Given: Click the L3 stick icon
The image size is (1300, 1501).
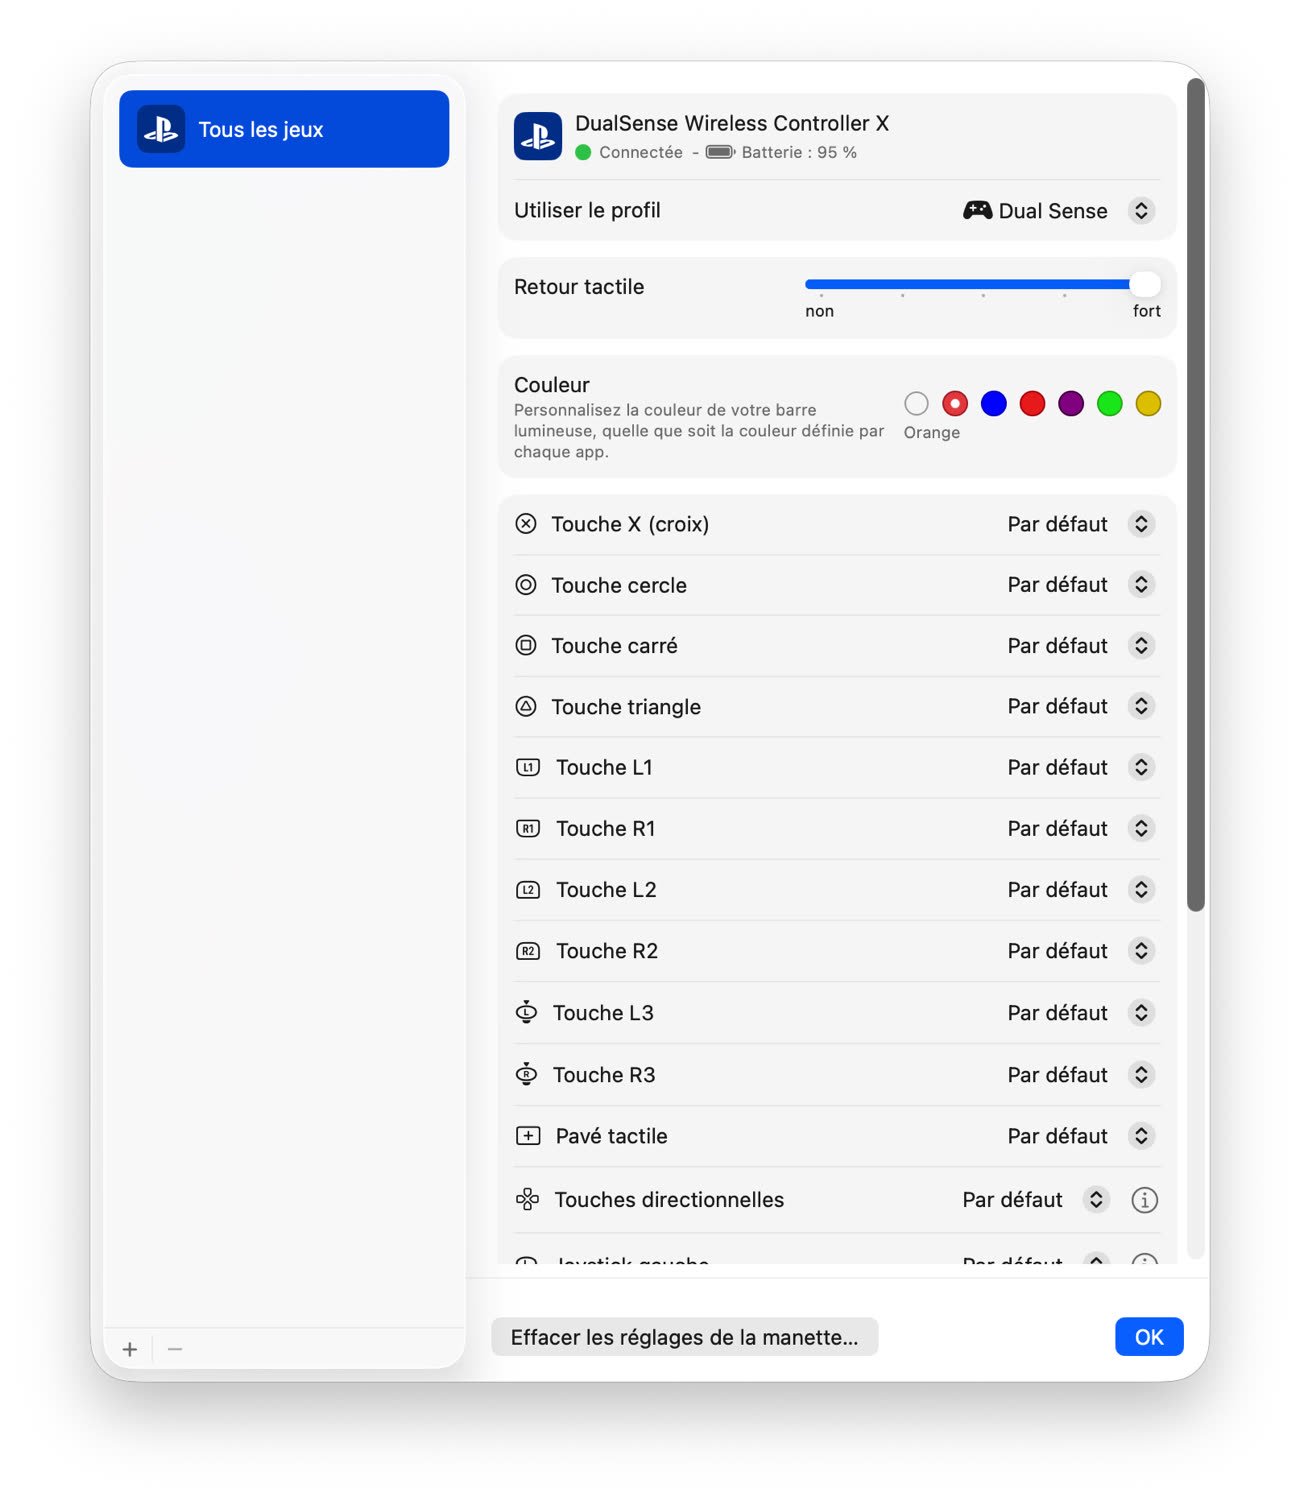Looking at the screenshot, I should (526, 1012).
